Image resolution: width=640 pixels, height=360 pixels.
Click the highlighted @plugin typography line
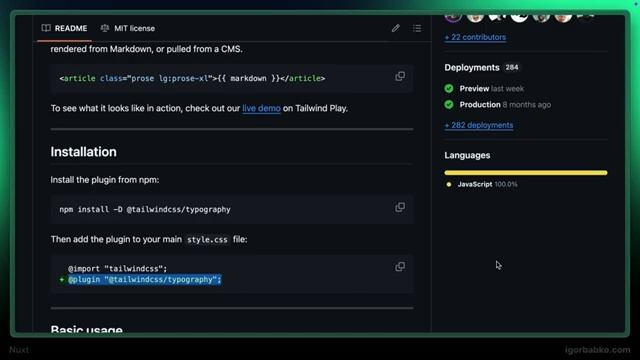click(144, 280)
